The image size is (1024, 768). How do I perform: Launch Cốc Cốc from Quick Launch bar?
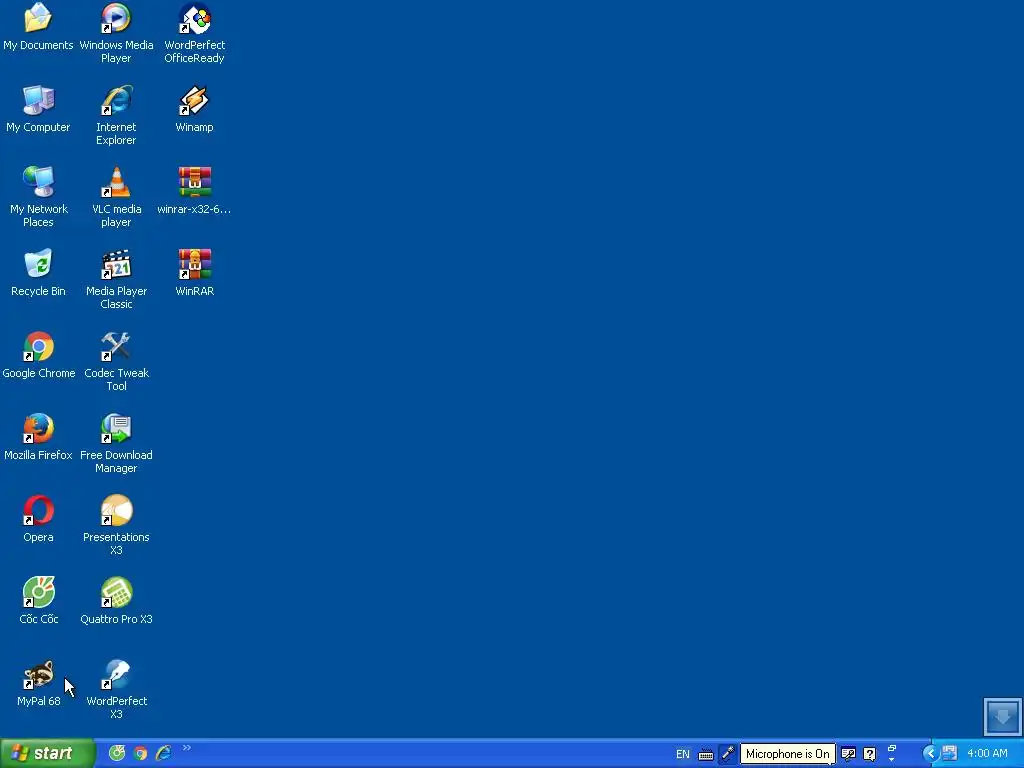(117, 754)
